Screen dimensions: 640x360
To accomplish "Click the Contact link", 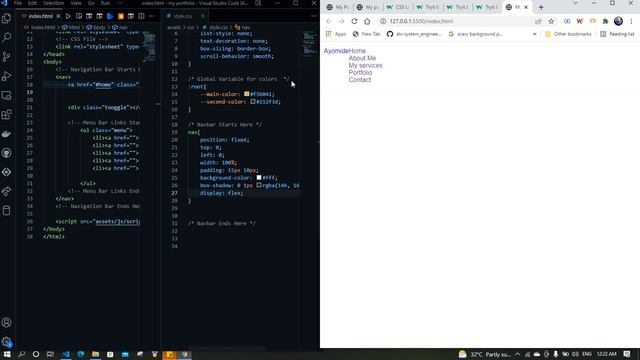I will point(360,80).
